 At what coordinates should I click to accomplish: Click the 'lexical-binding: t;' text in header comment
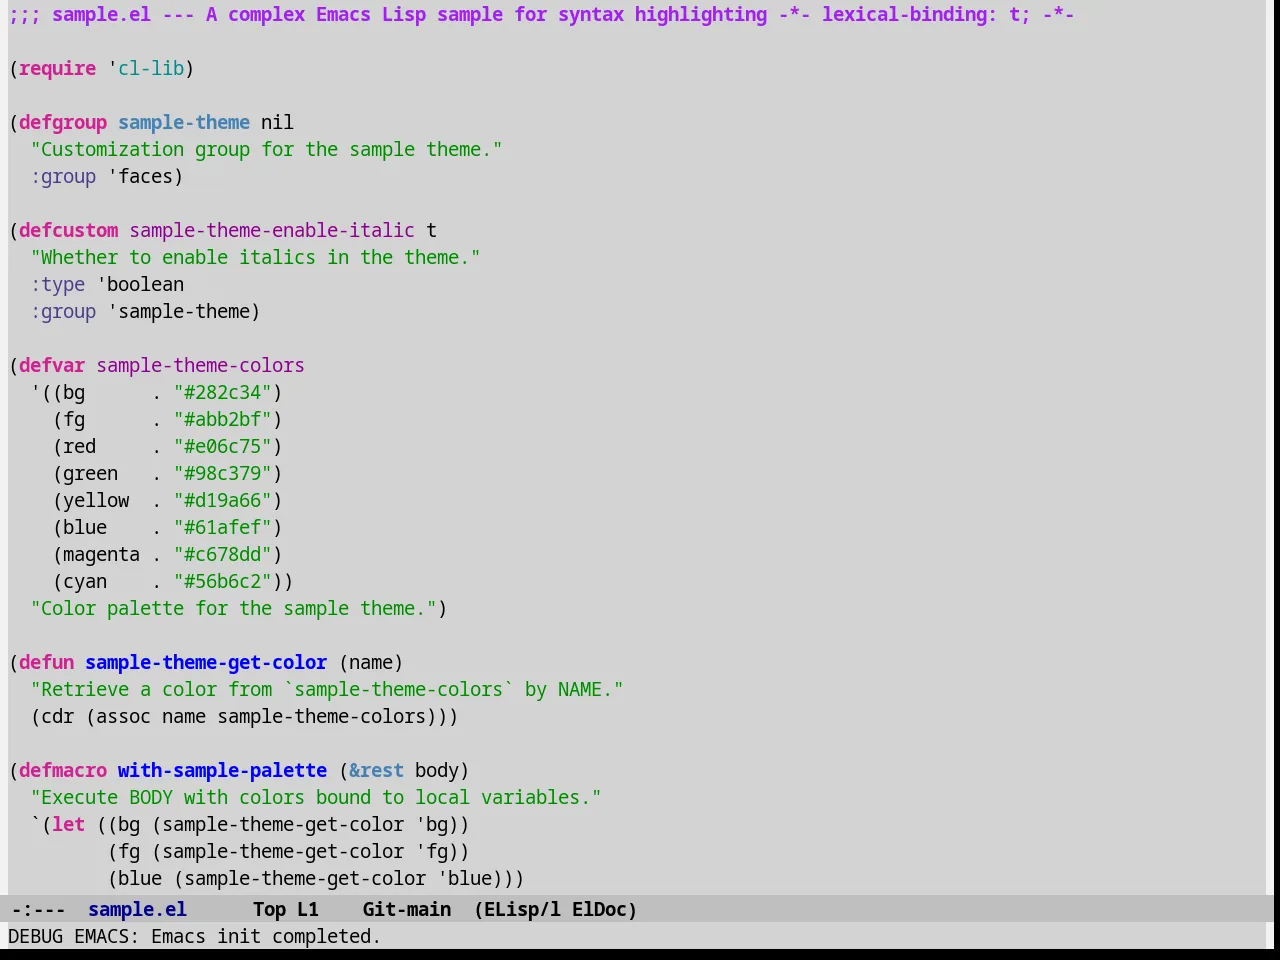click(926, 14)
